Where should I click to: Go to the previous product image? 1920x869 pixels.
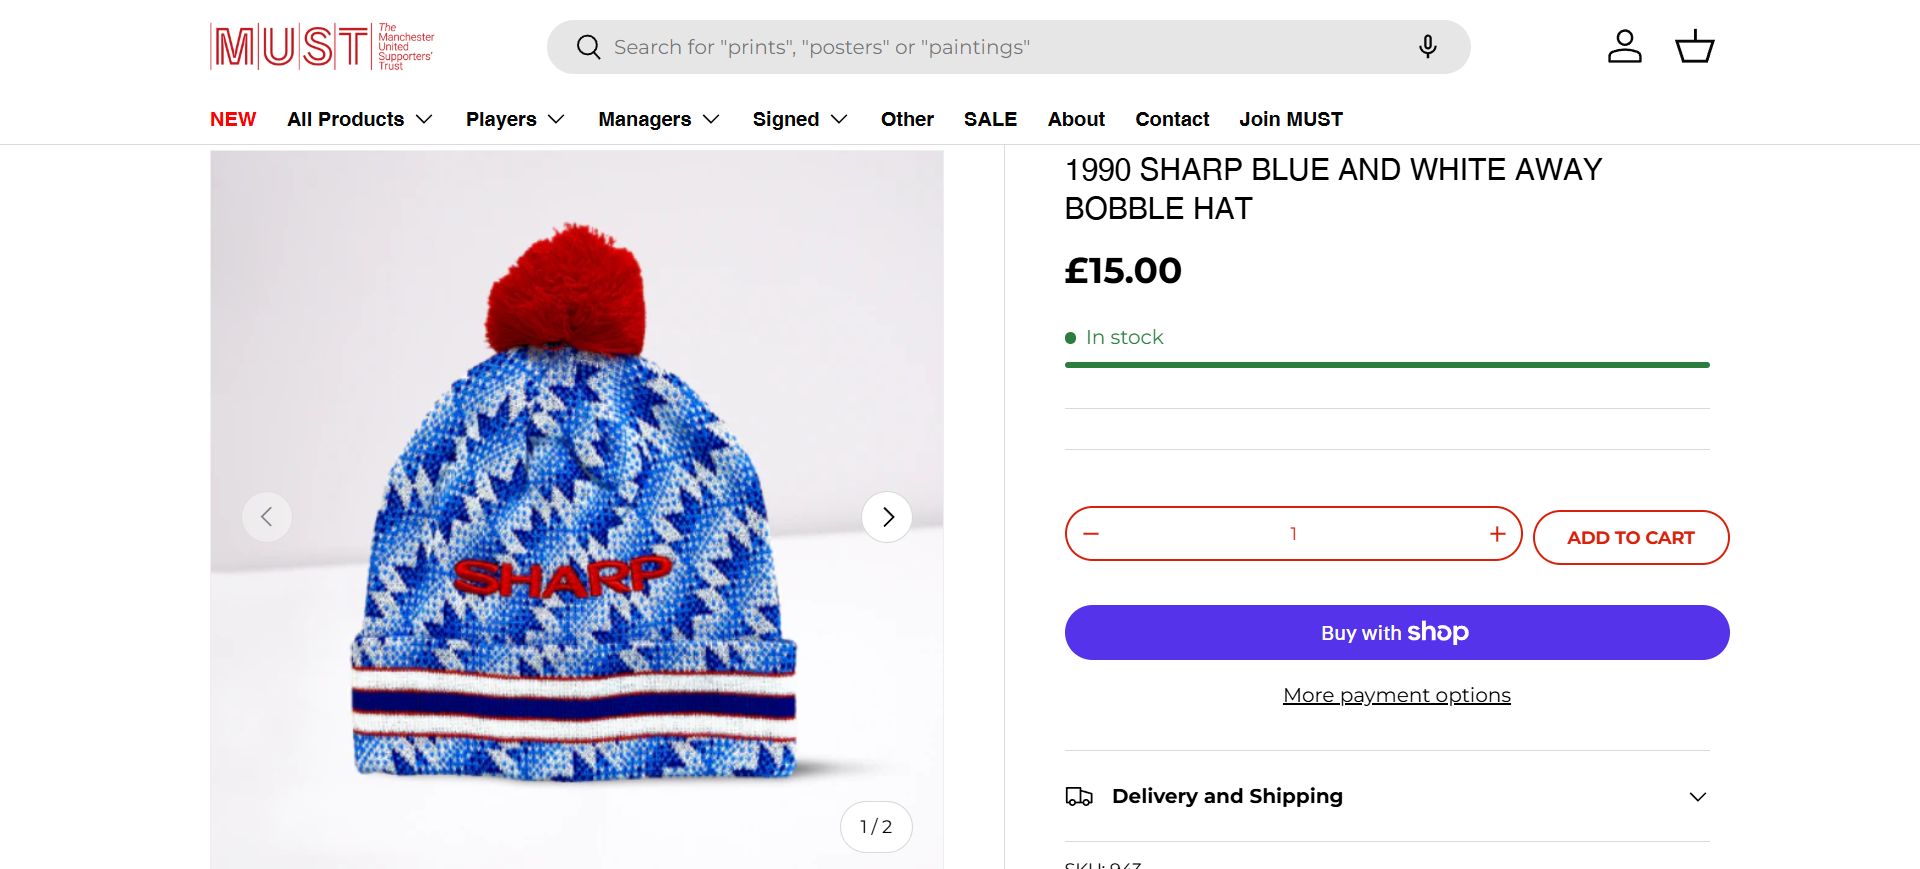pyautogui.click(x=267, y=517)
